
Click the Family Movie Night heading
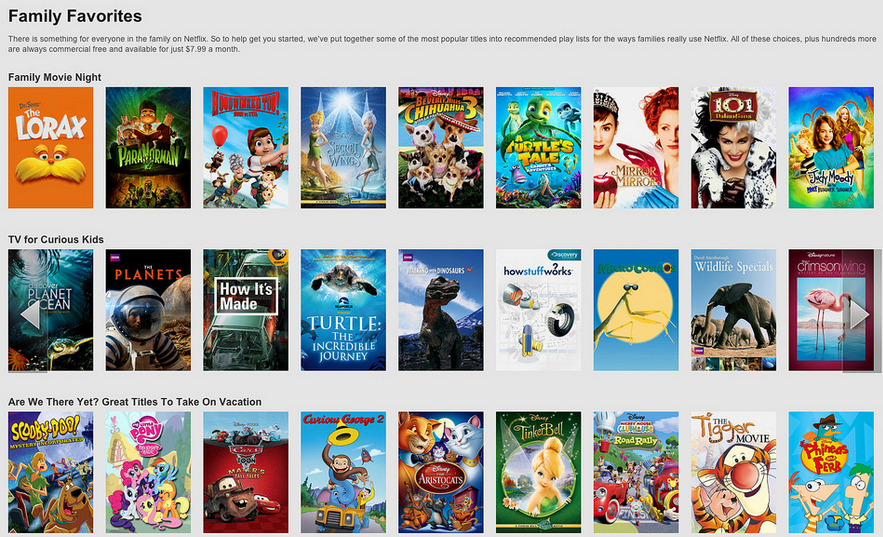coord(55,77)
